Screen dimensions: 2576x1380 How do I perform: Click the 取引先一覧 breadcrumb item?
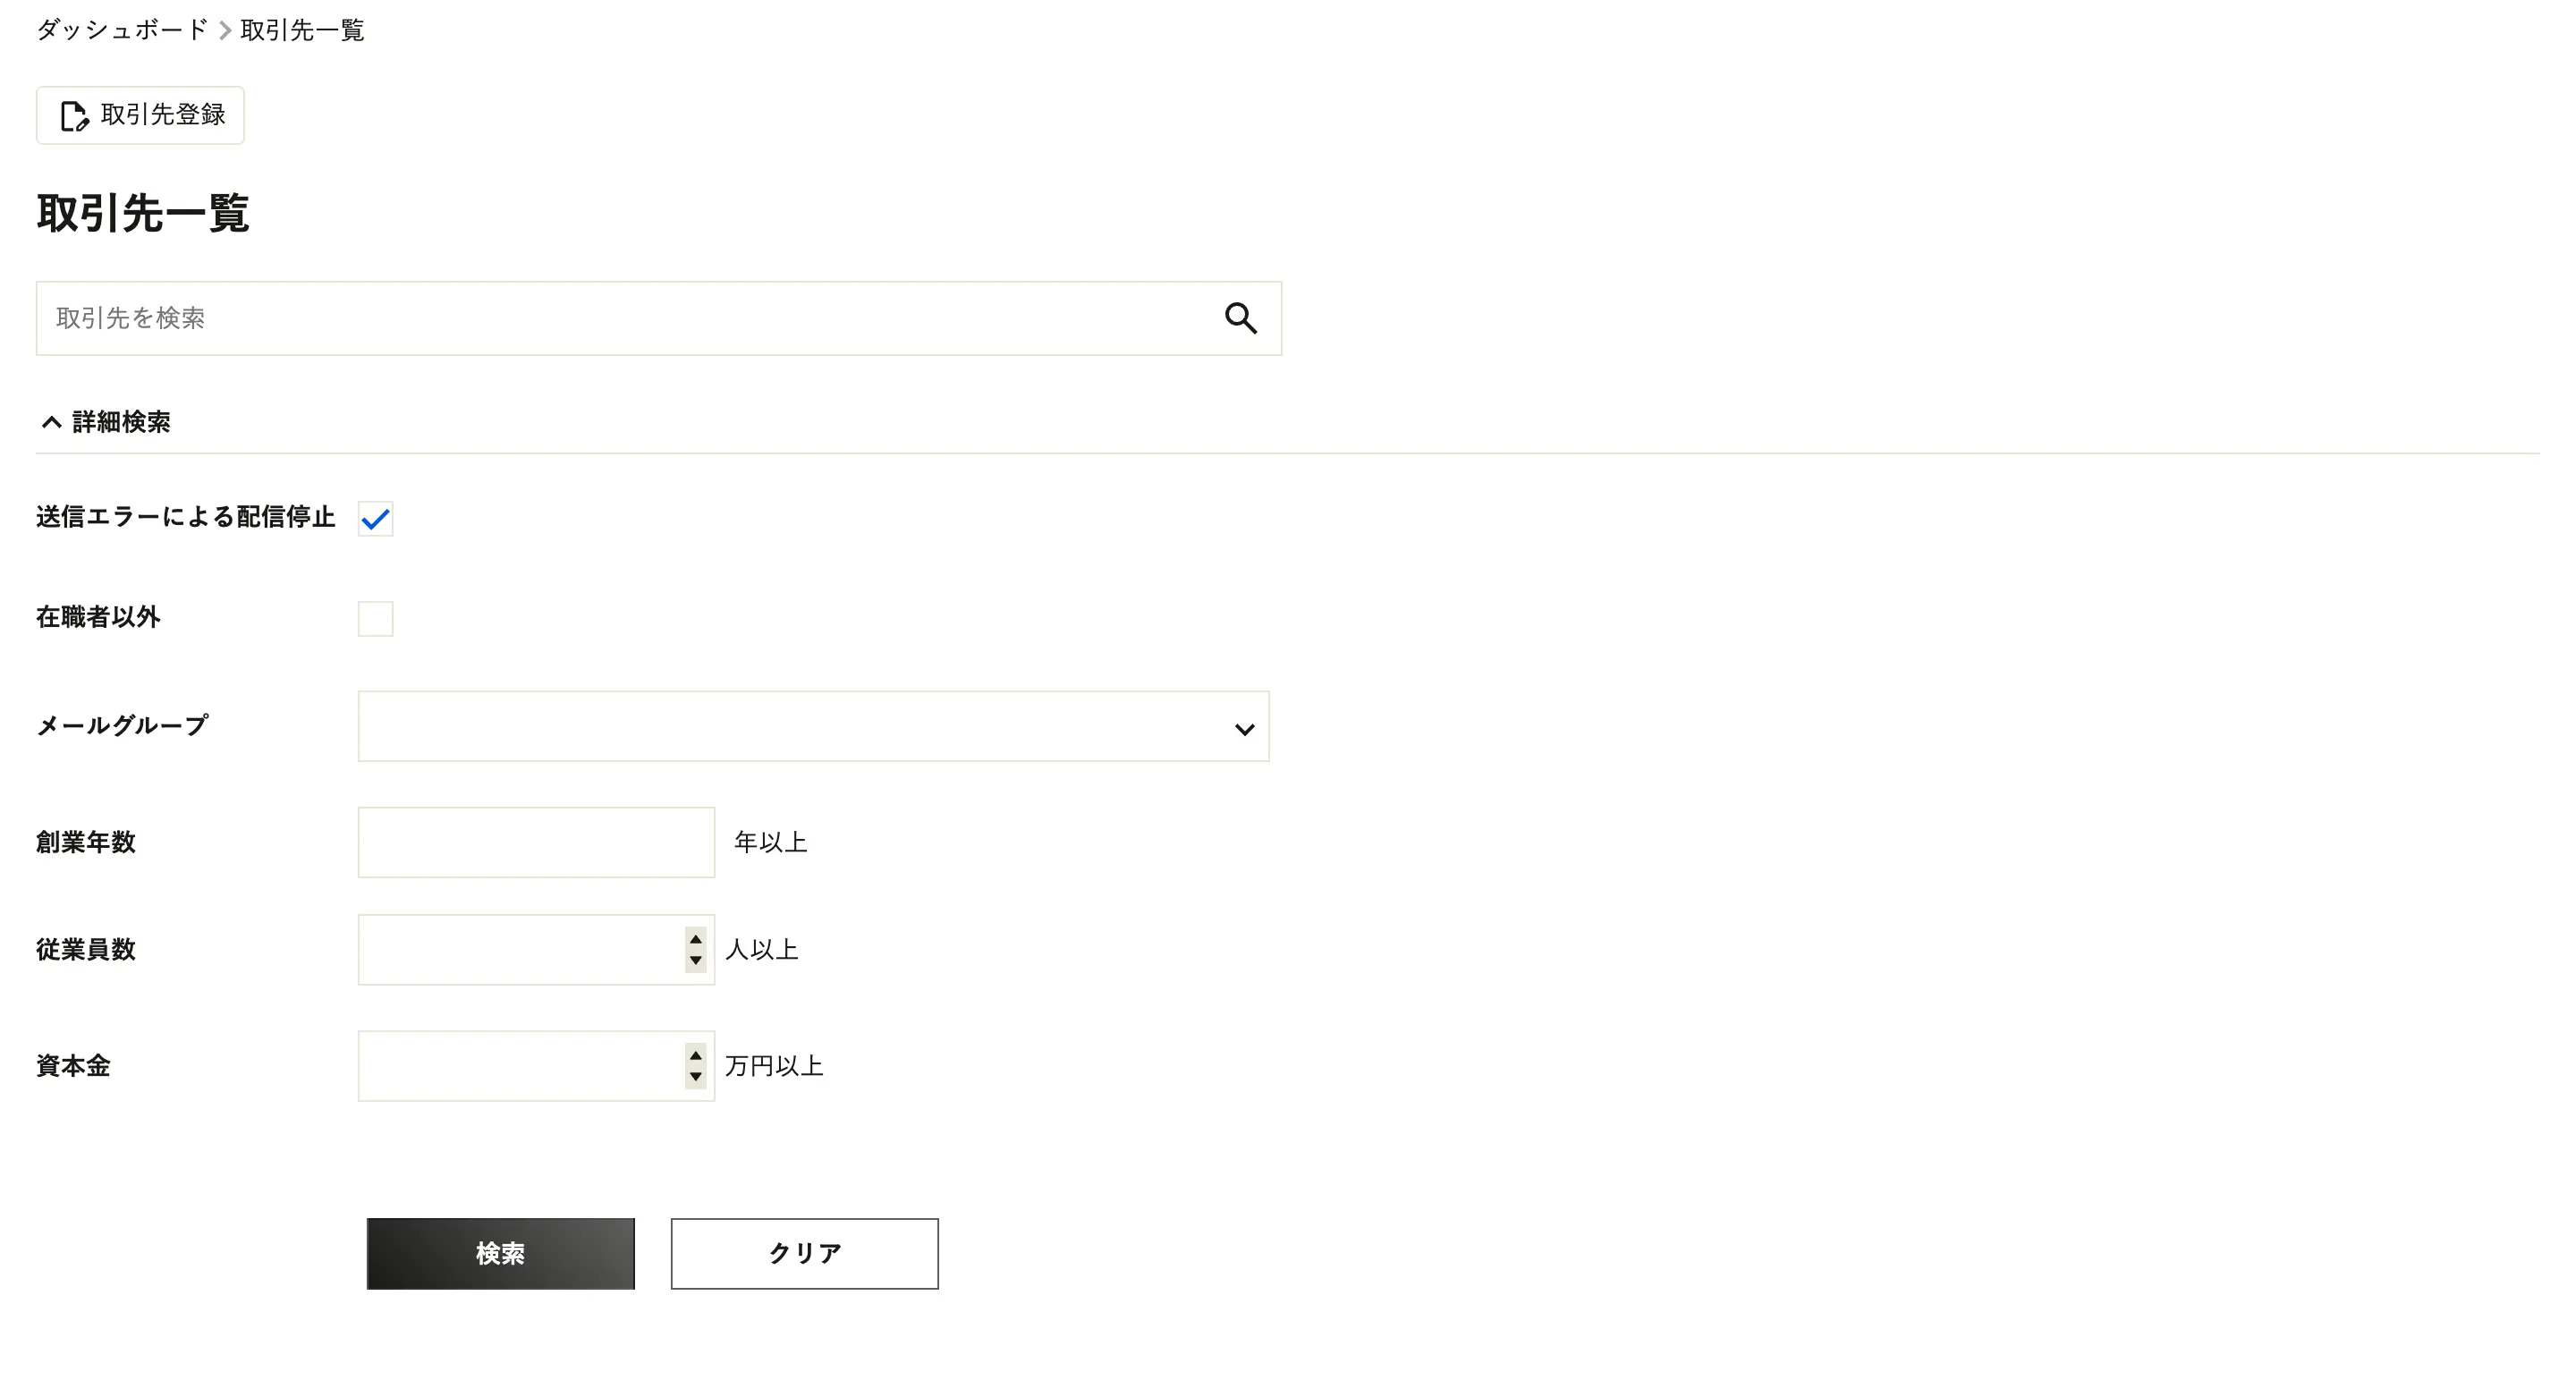coord(302,31)
